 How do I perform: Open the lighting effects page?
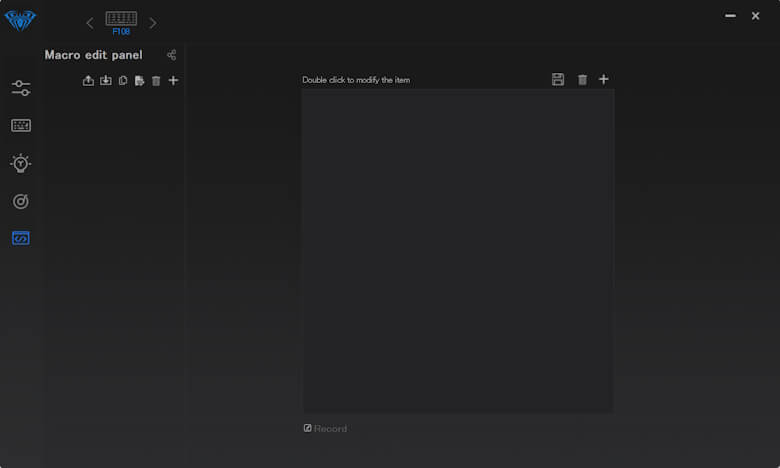(x=21, y=163)
